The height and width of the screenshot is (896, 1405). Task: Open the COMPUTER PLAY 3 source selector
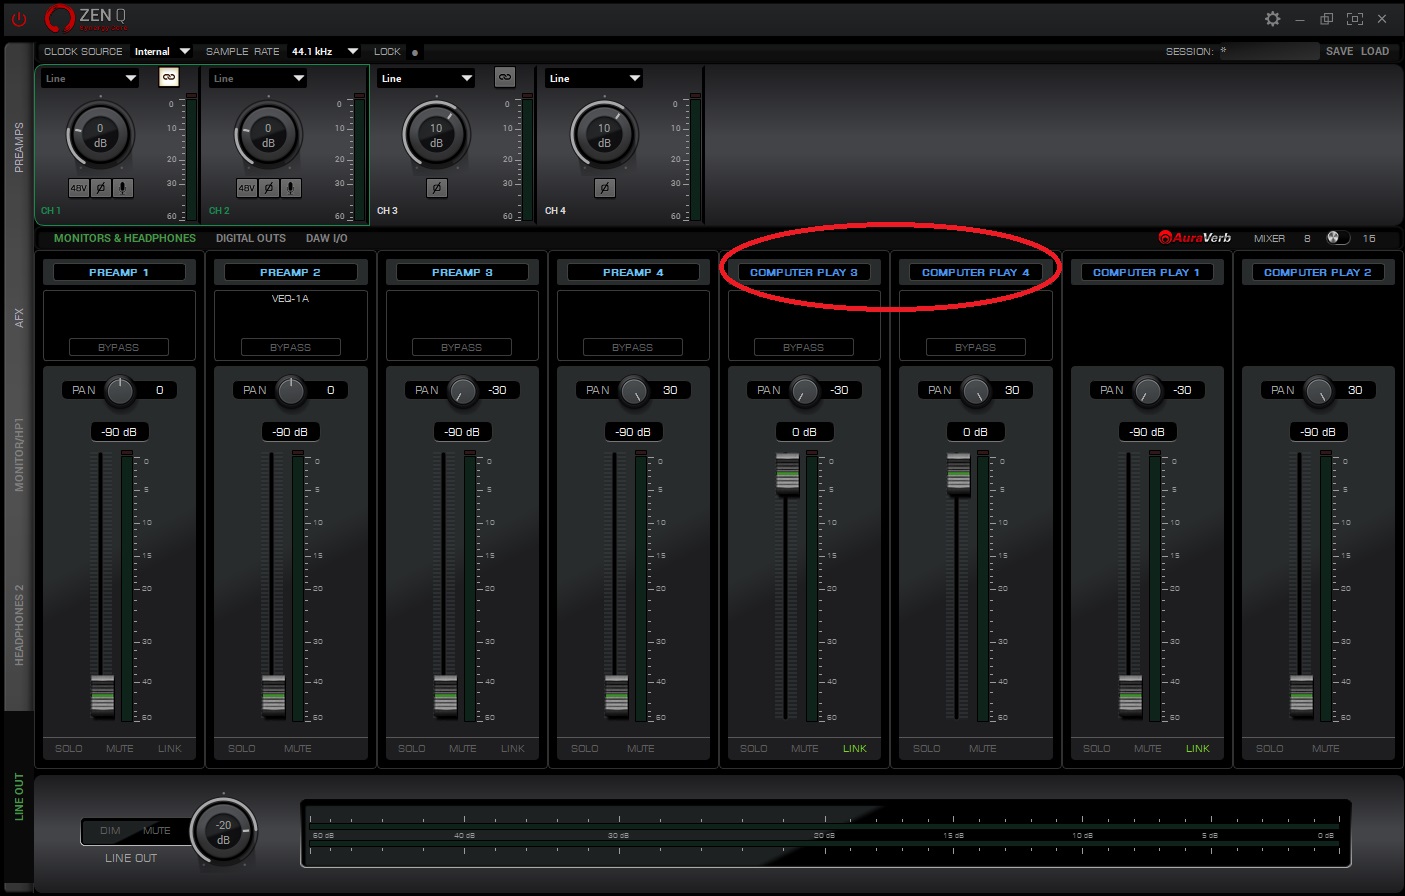coord(804,272)
